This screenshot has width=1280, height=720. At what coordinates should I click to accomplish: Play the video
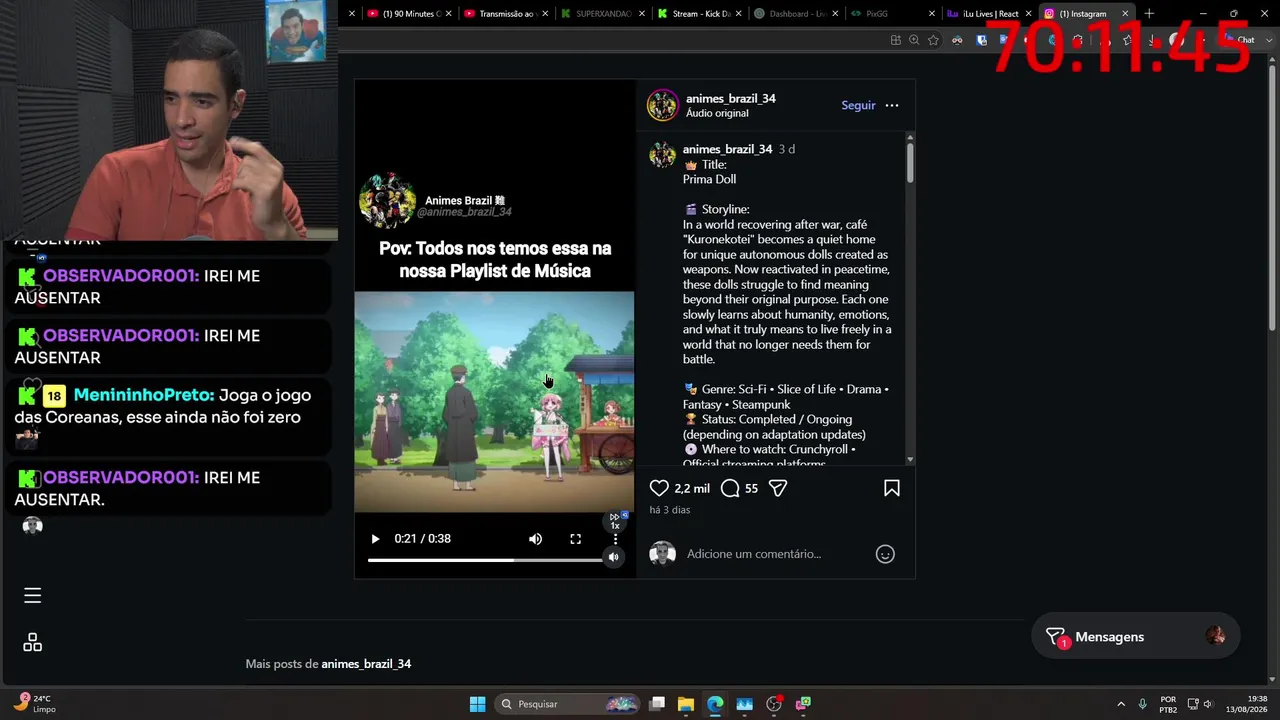375,539
